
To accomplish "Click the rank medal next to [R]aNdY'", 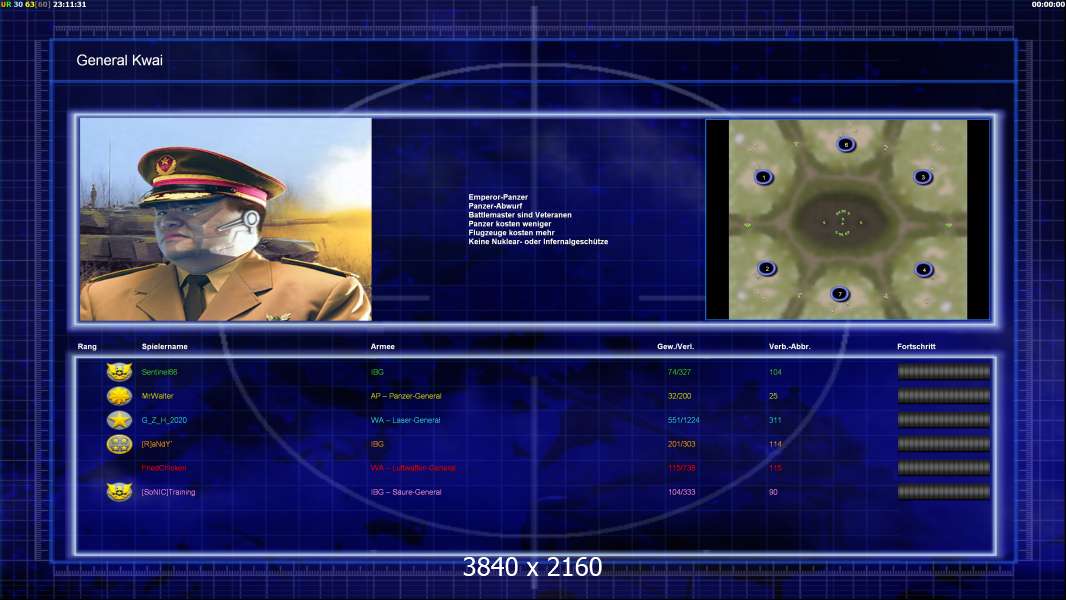I will pos(119,444).
